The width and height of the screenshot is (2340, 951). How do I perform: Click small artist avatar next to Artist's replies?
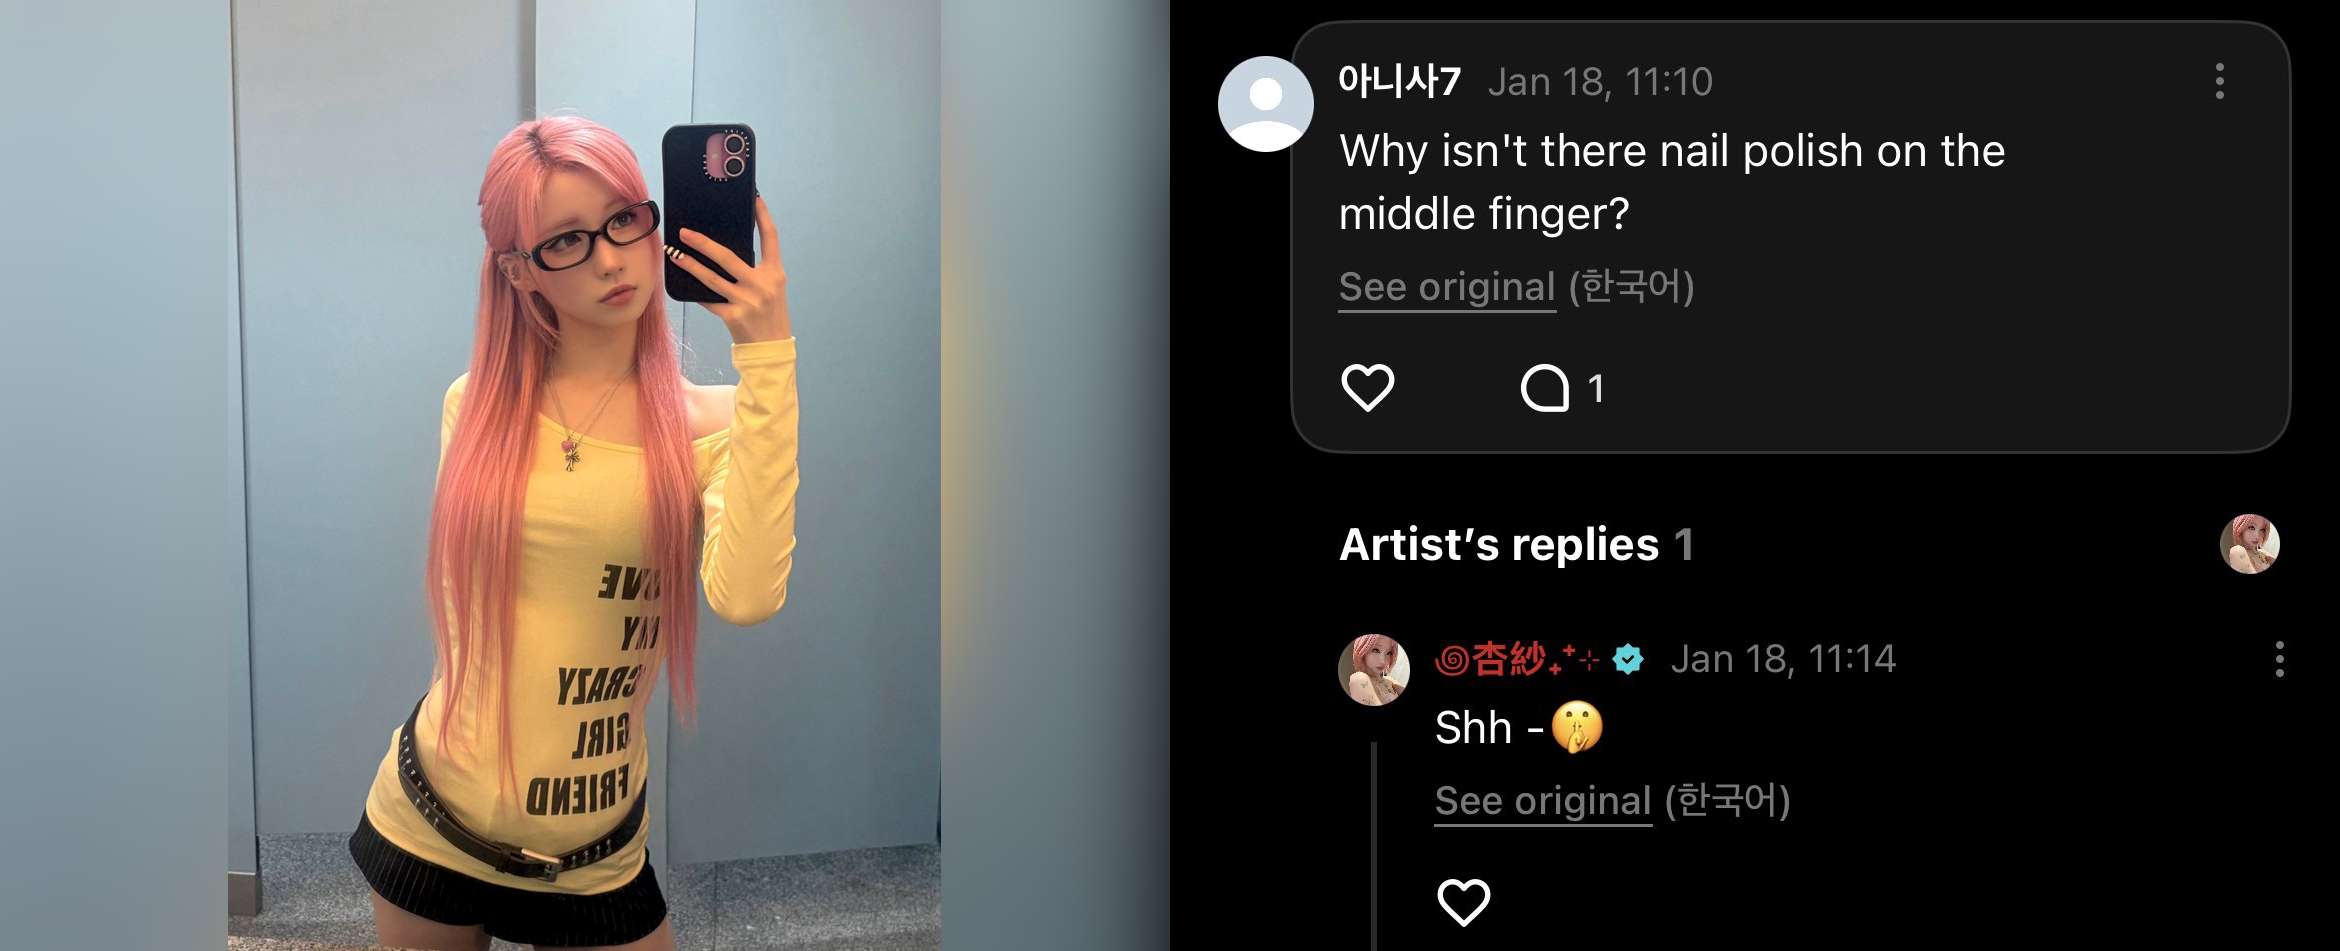(x=2249, y=544)
